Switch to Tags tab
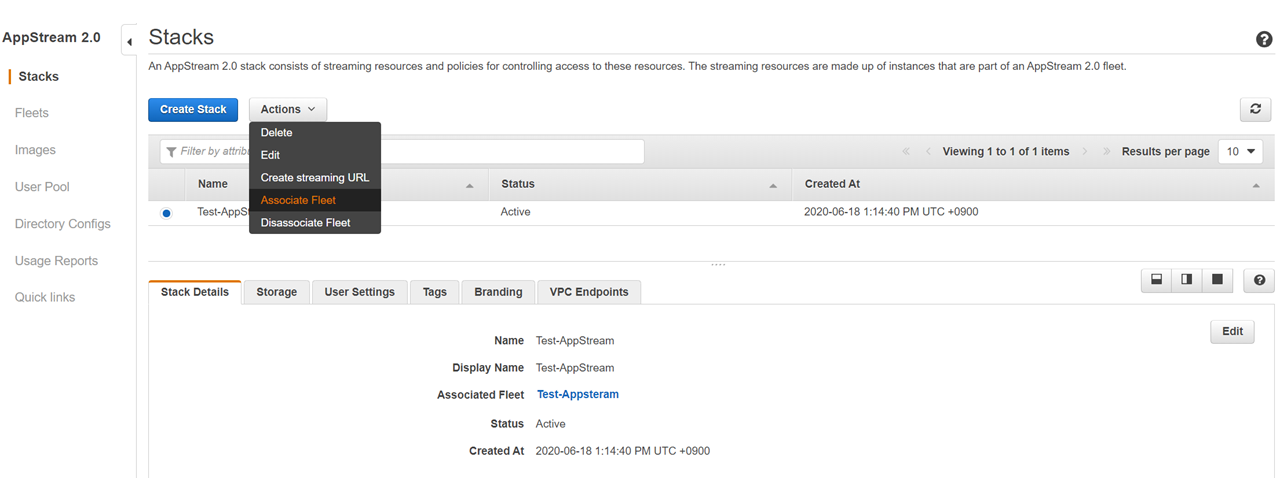The height and width of the screenshot is (478, 1279). [435, 292]
